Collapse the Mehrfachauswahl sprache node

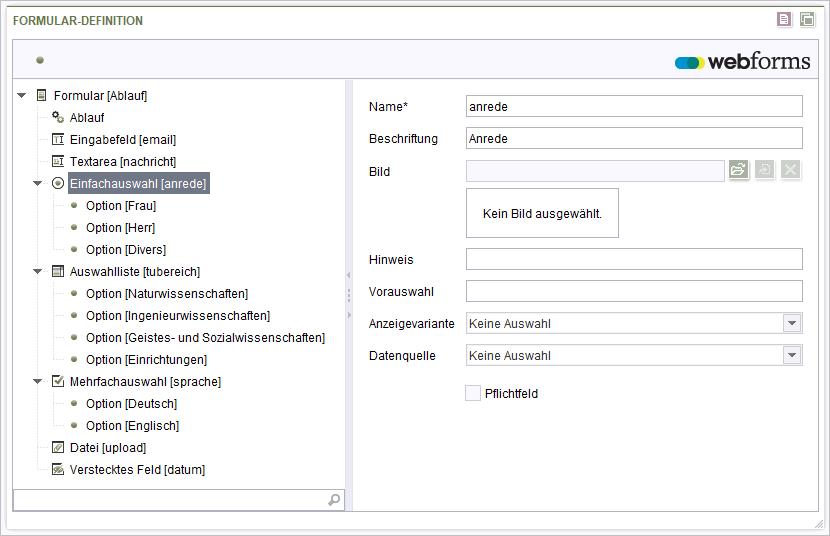tap(38, 381)
